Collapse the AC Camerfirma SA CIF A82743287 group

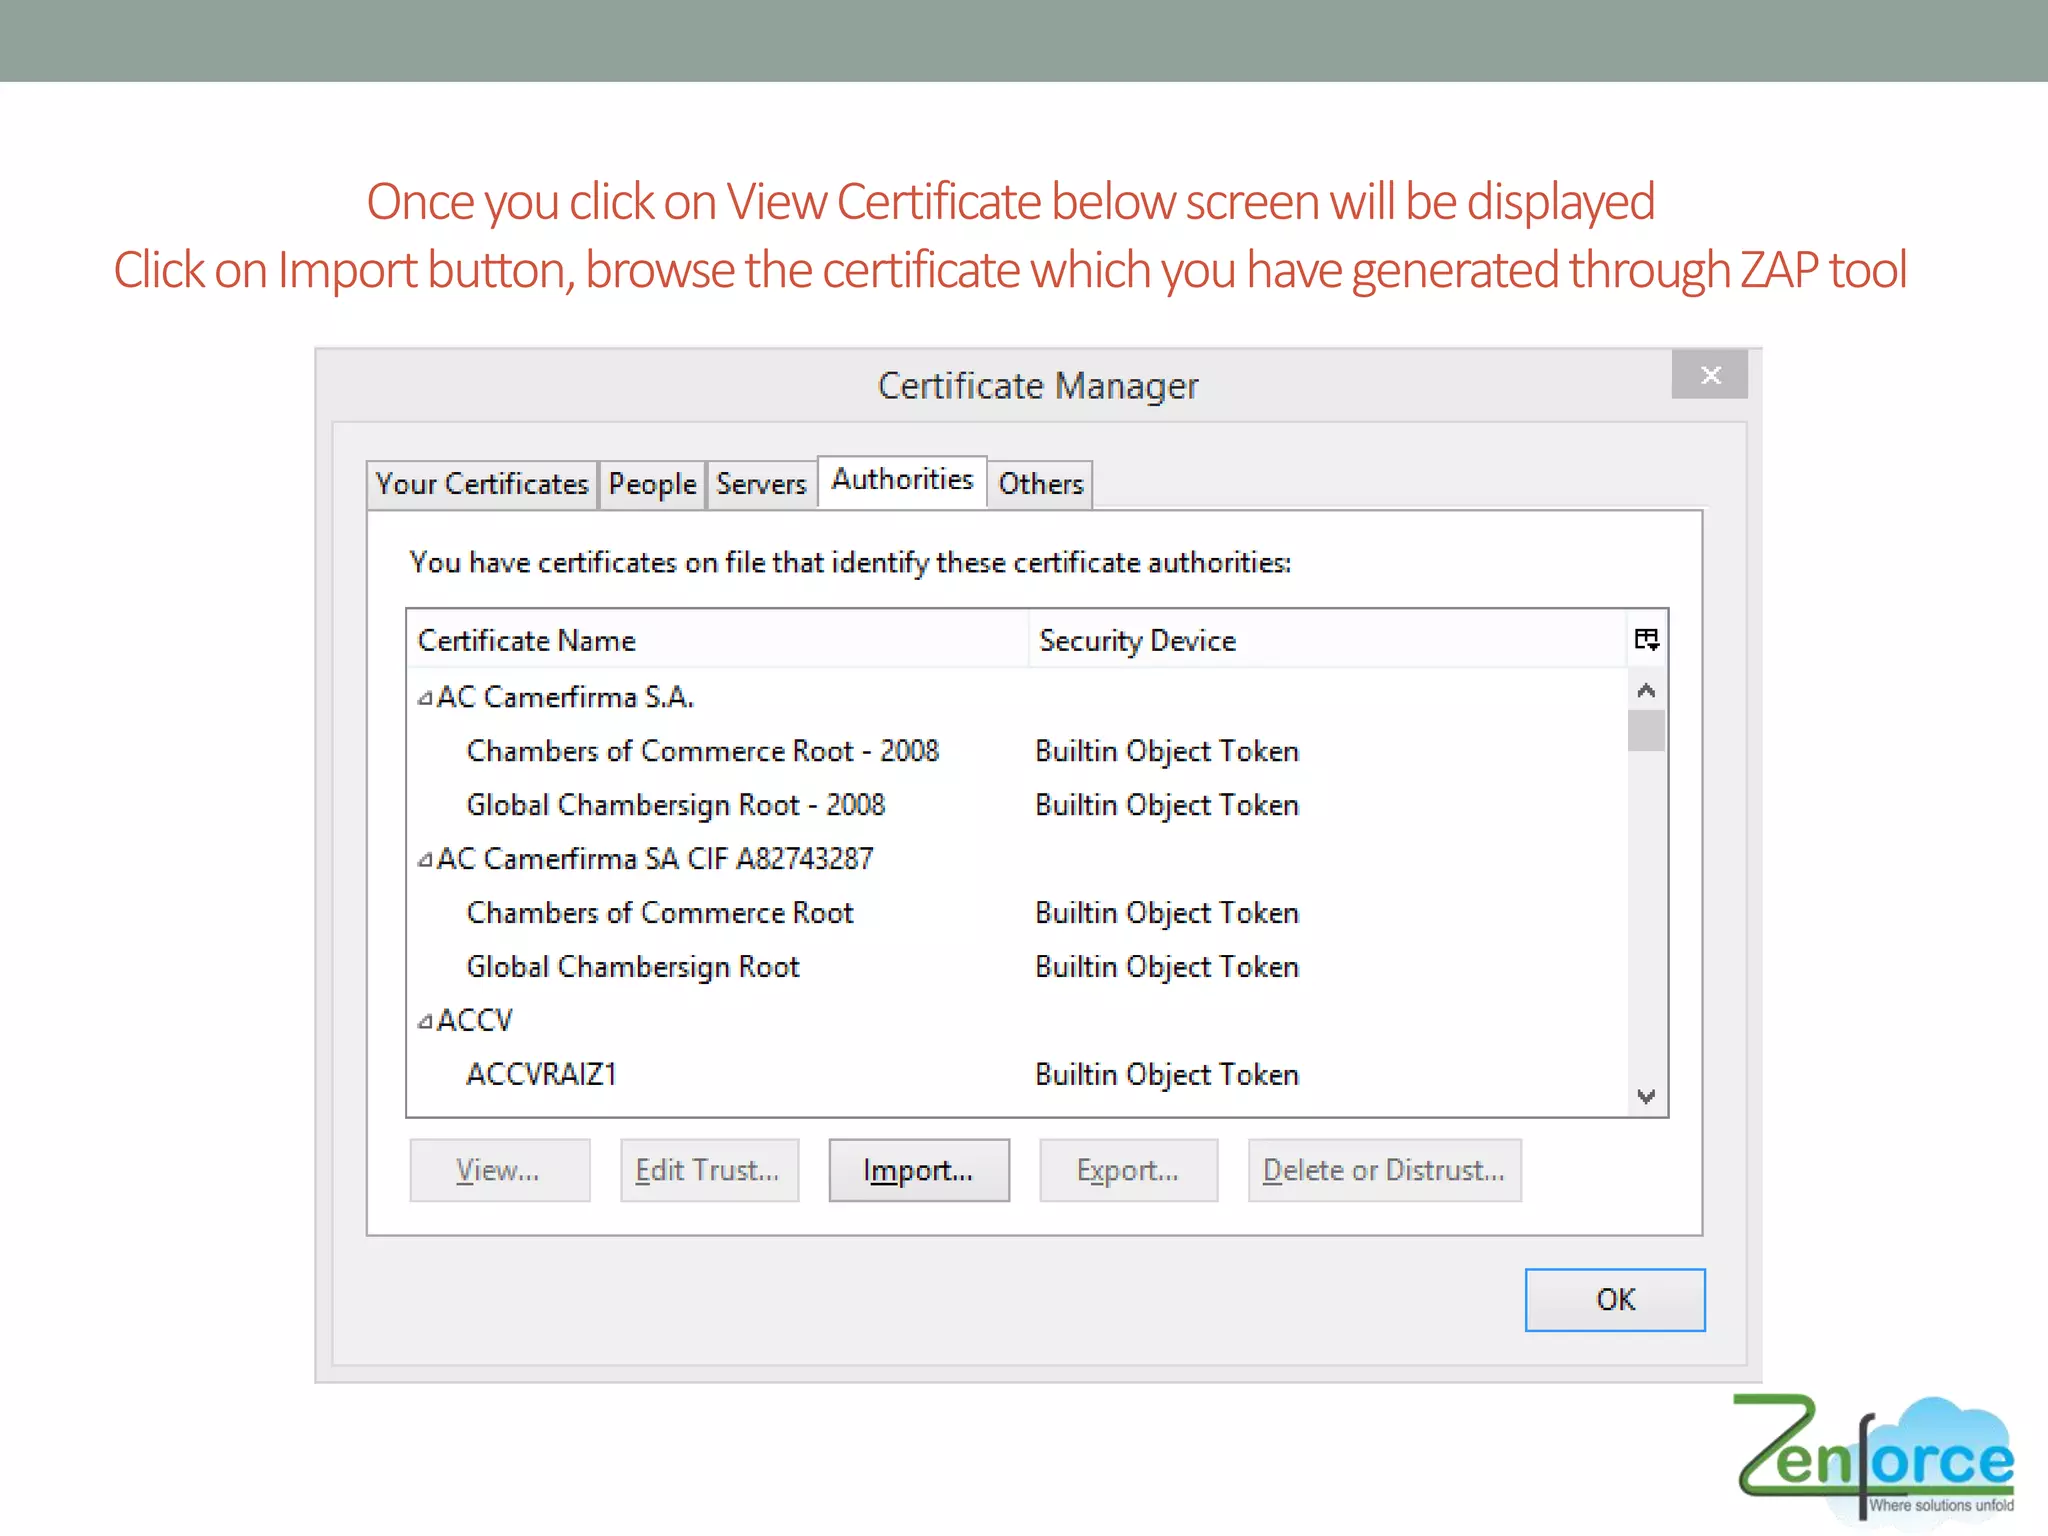coord(425,859)
